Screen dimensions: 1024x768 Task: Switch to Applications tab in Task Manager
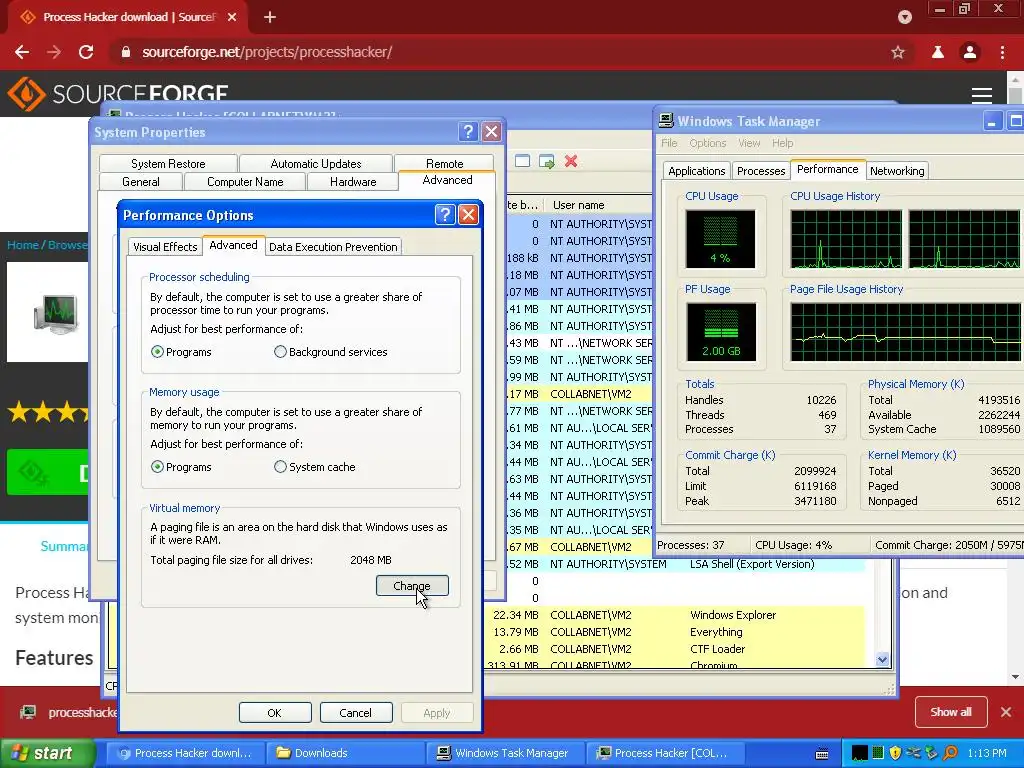pos(696,170)
